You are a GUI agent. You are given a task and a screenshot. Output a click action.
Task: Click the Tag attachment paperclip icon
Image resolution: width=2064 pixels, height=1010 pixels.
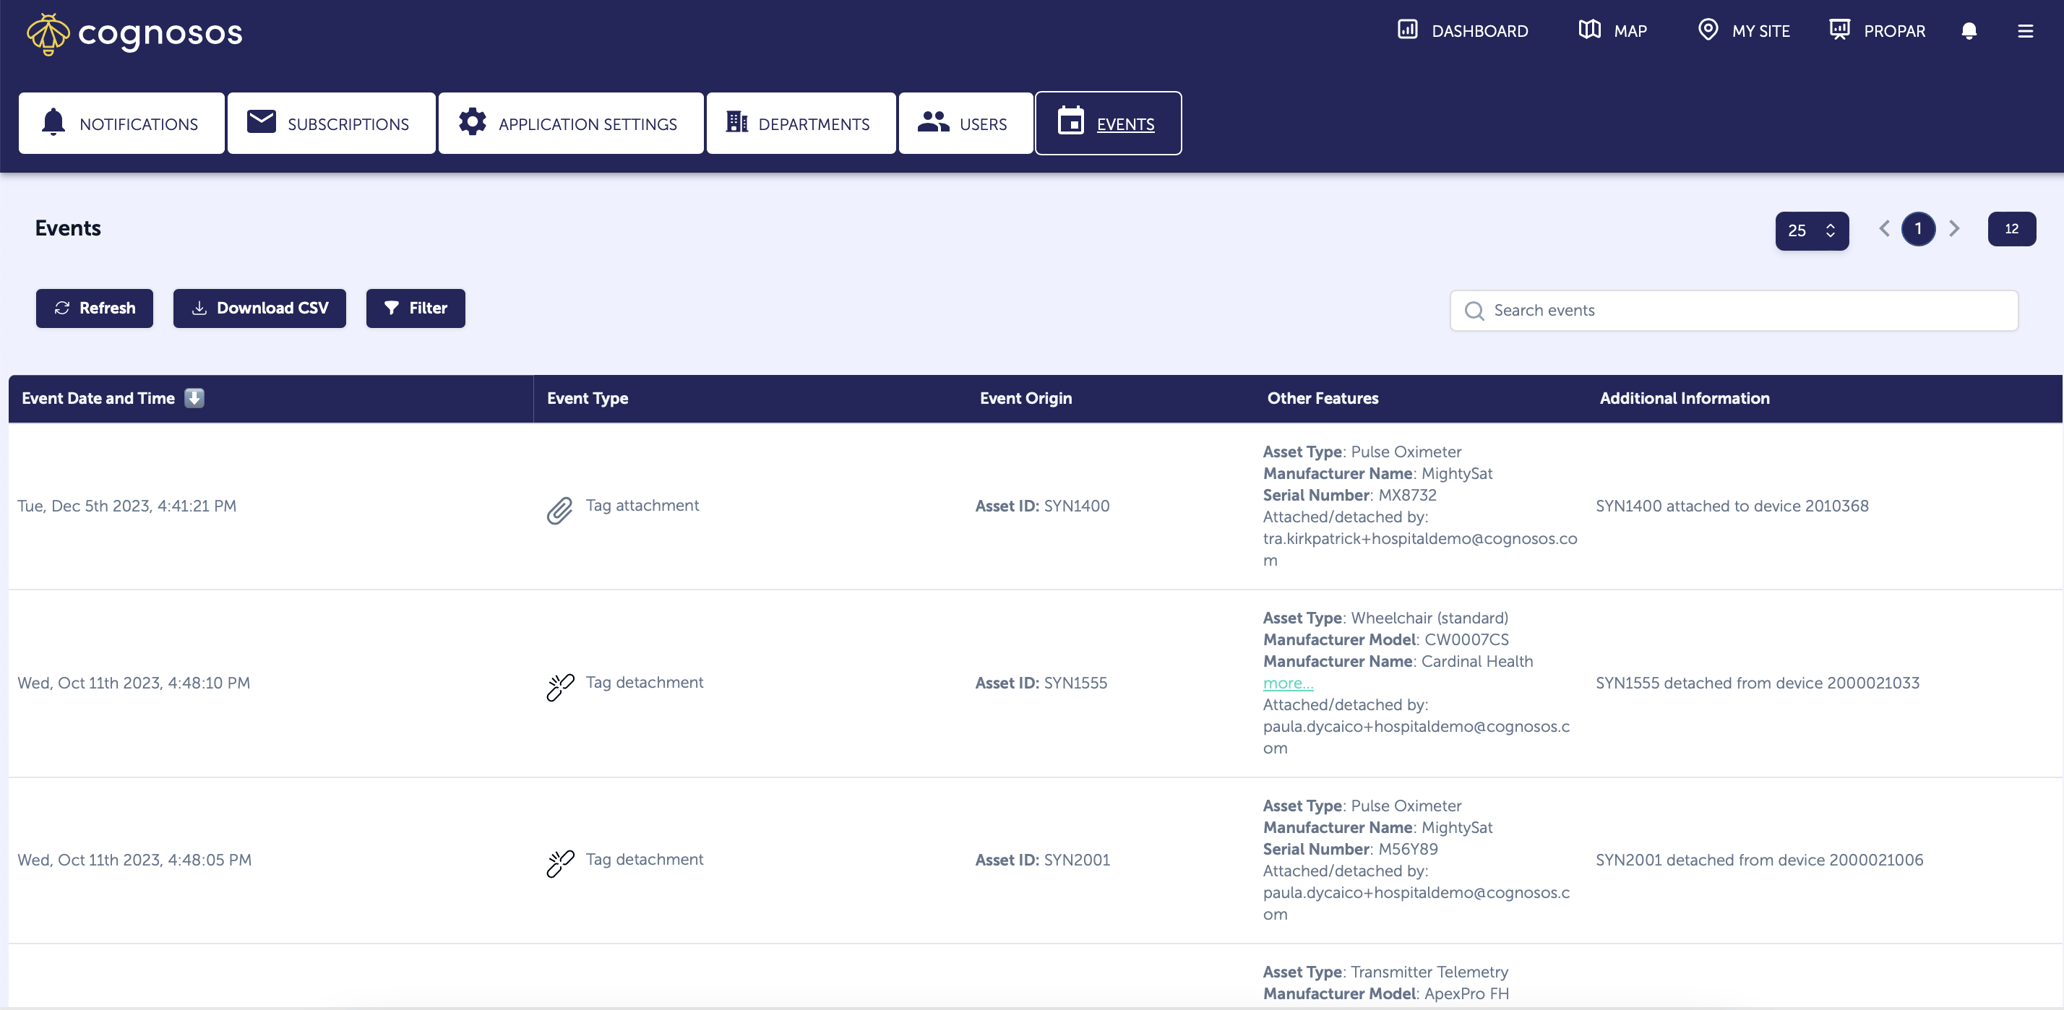coord(560,510)
